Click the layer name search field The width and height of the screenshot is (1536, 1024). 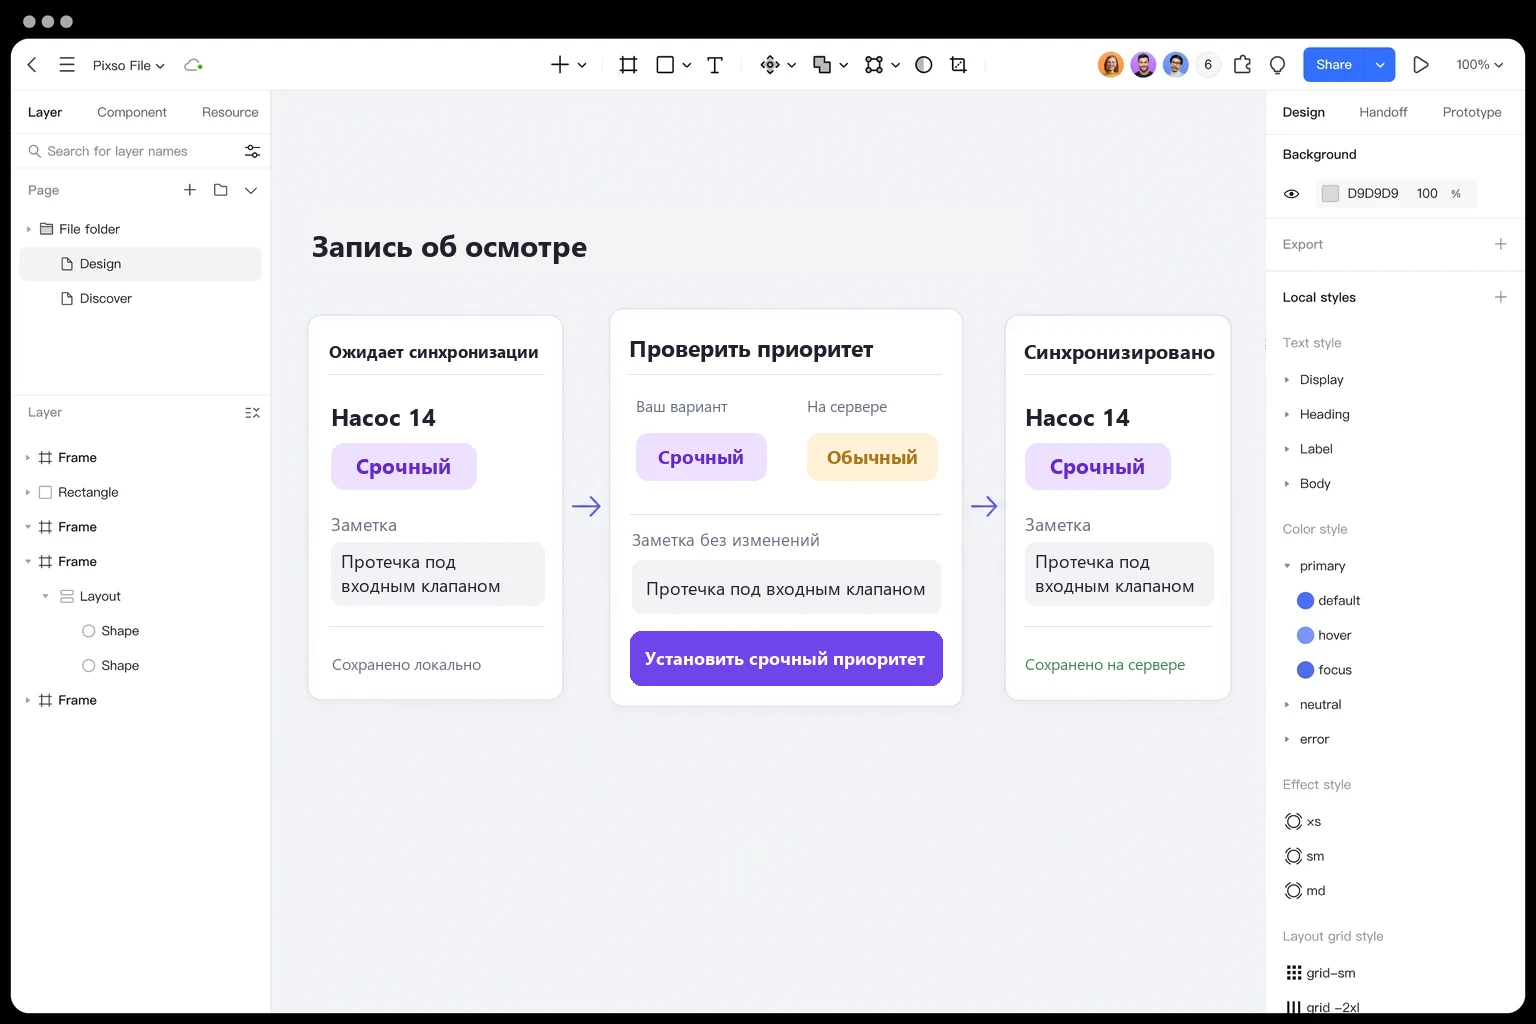point(132,151)
